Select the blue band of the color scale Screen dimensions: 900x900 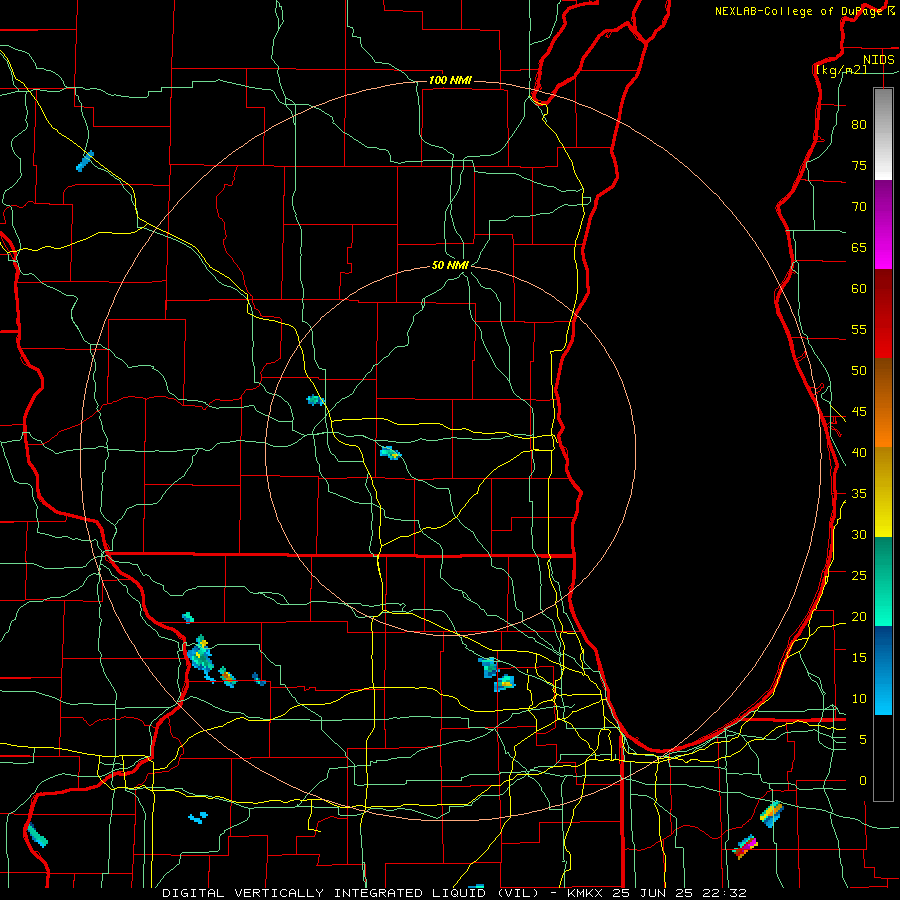883,670
